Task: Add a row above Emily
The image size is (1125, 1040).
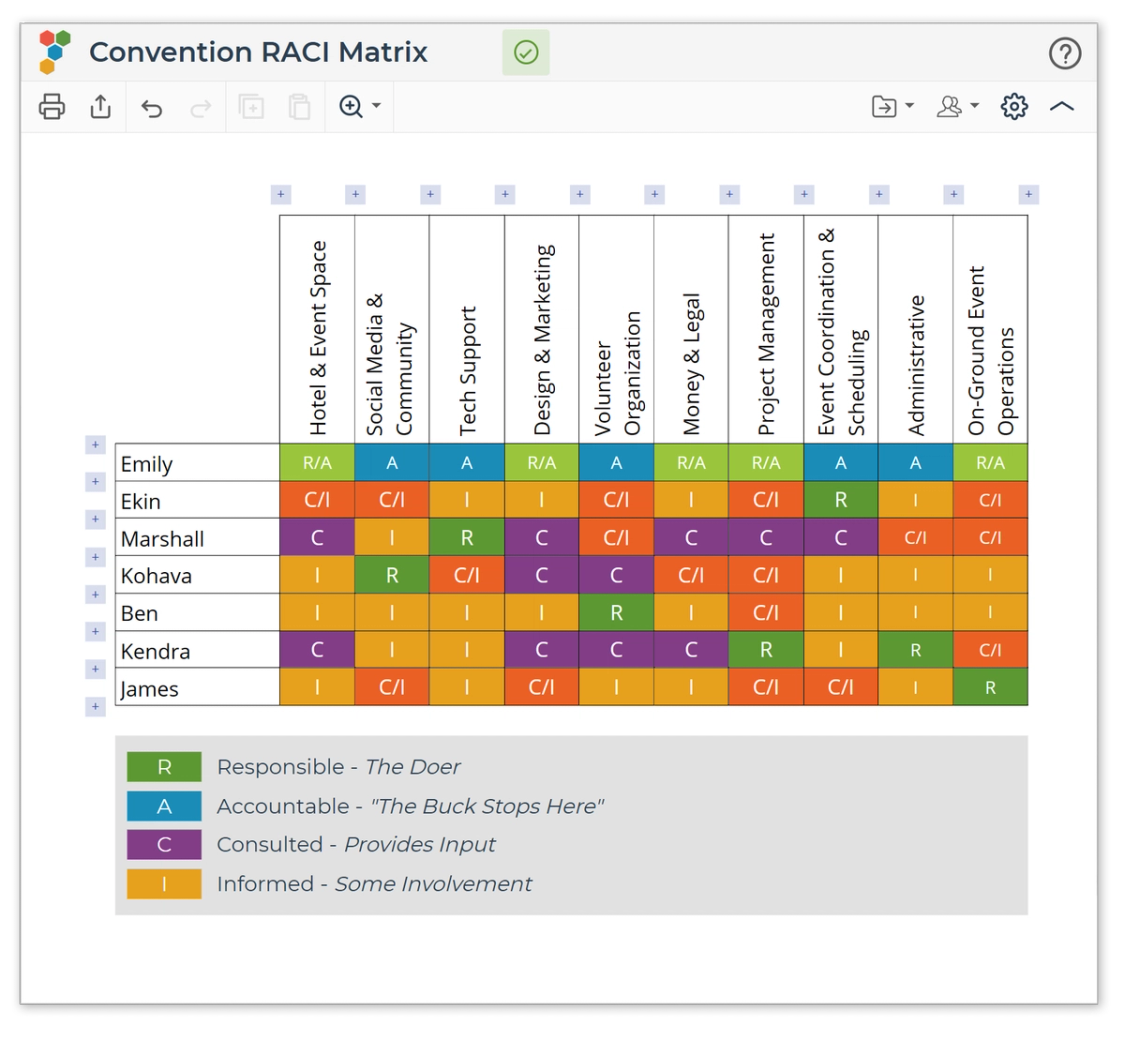Action: point(95,445)
